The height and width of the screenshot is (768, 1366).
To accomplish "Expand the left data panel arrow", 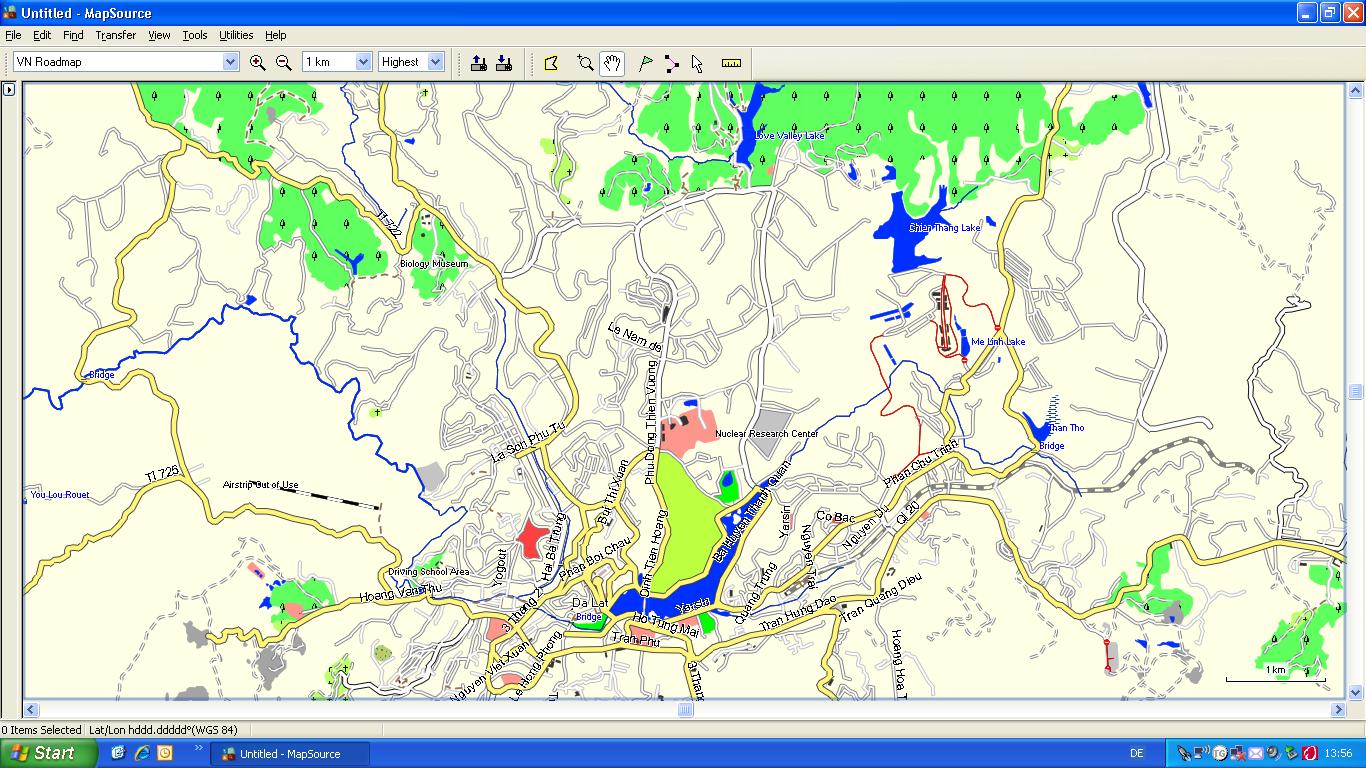I will point(9,90).
